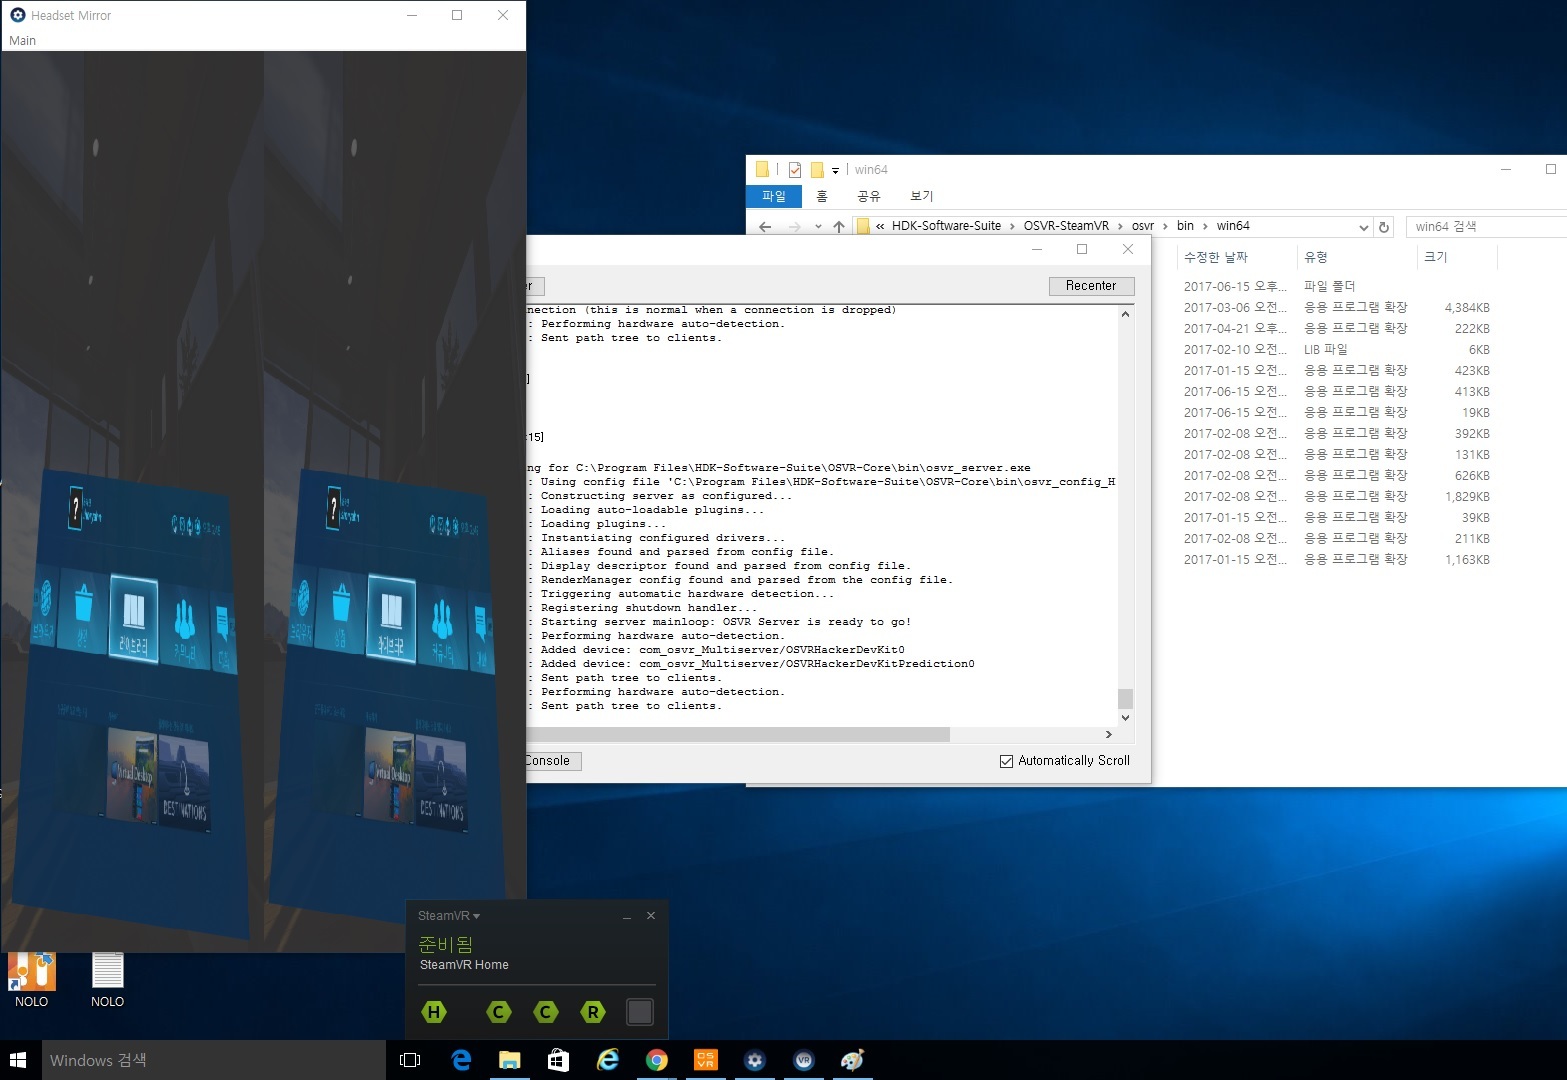This screenshot has width=1567, height=1080.
Task: Click the Explorer Back arrow
Action: coord(765,227)
